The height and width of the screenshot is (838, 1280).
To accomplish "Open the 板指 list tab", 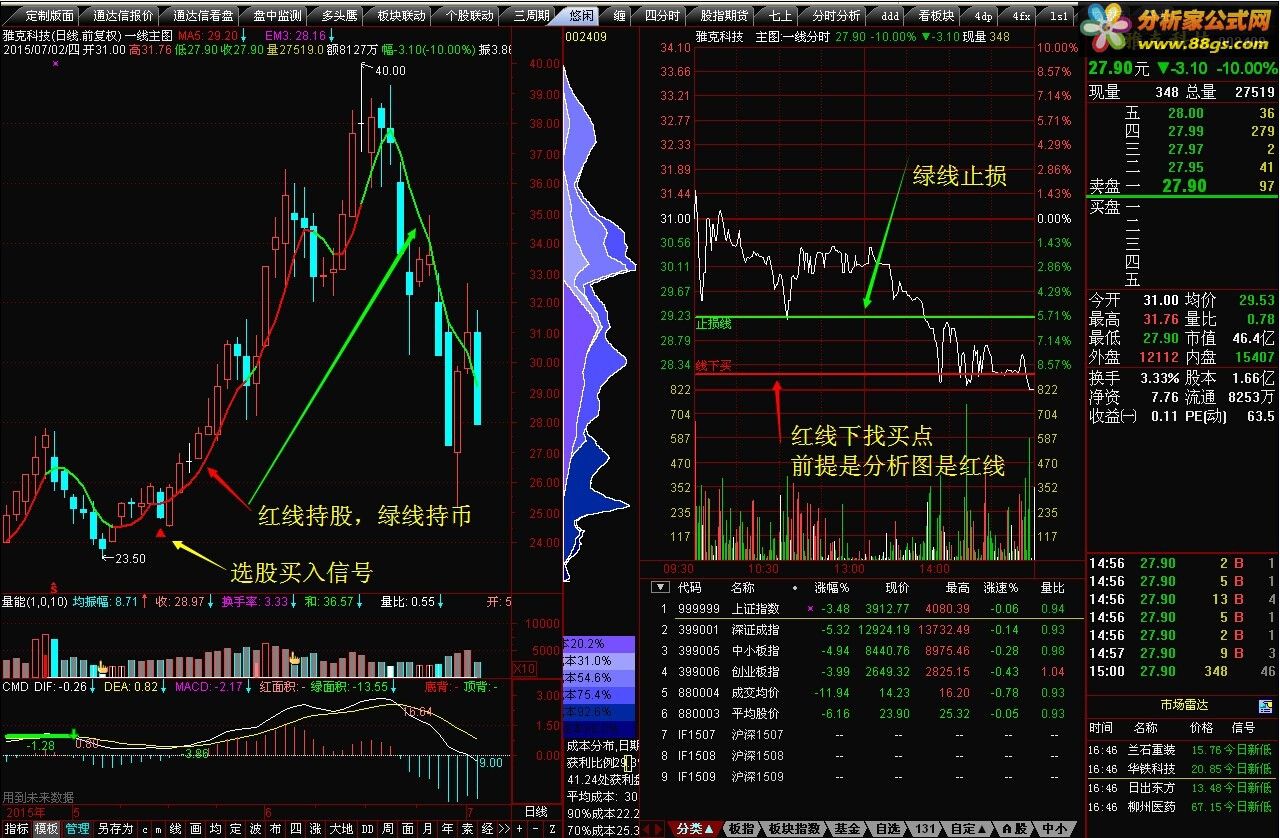I will (741, 829).
